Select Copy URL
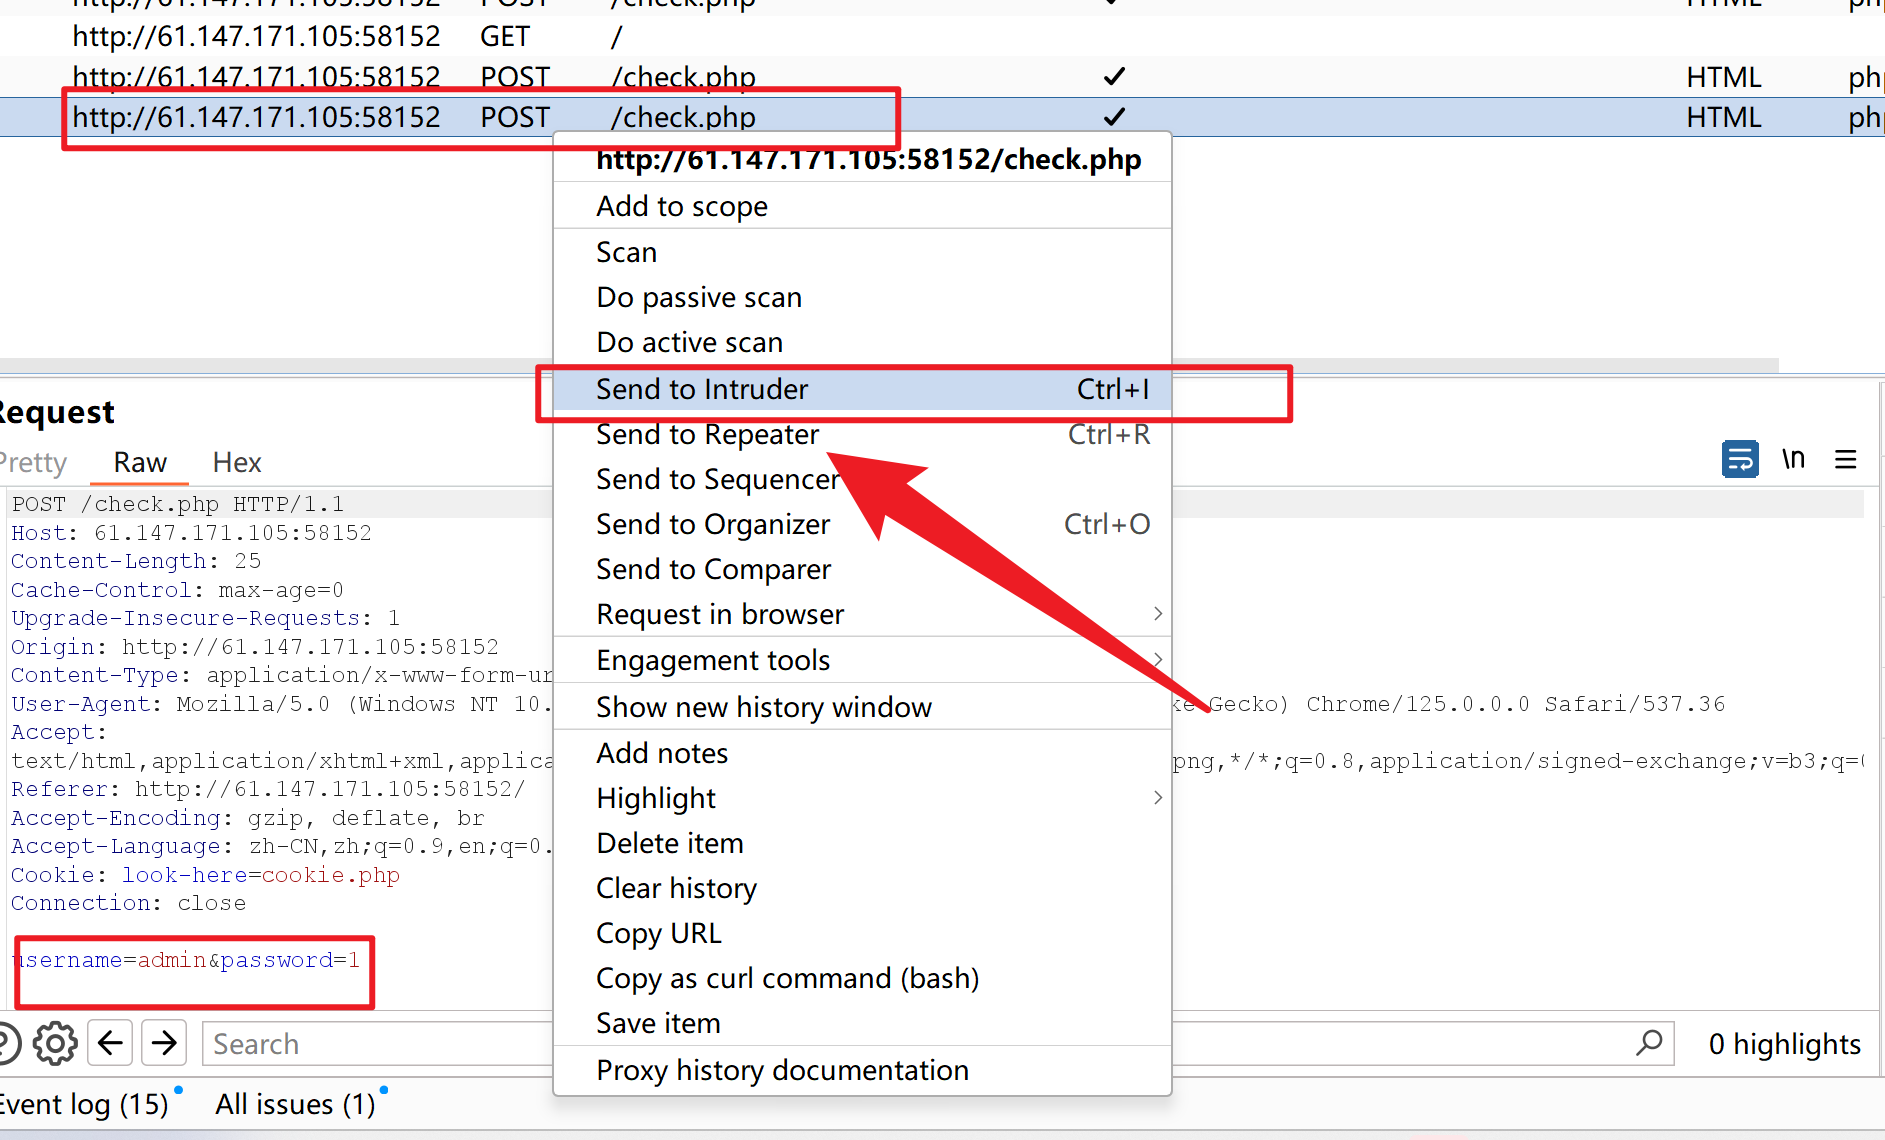 tap(862, 933)
